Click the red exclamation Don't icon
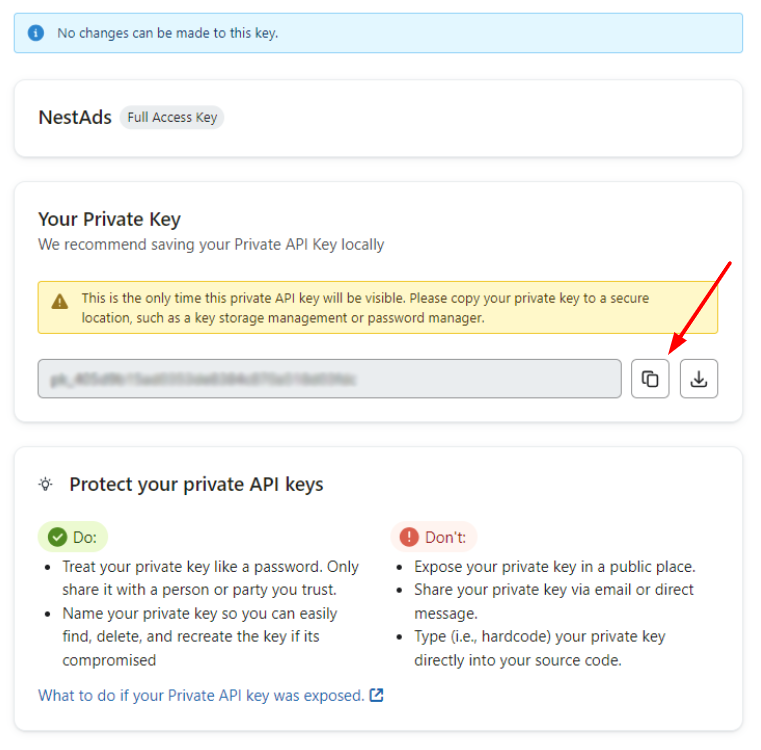 tap(409, 537)
